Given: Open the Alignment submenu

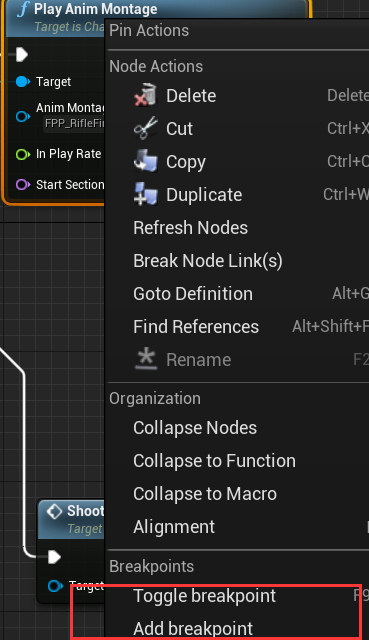Looking at the screenshot, I should [238, 527].
